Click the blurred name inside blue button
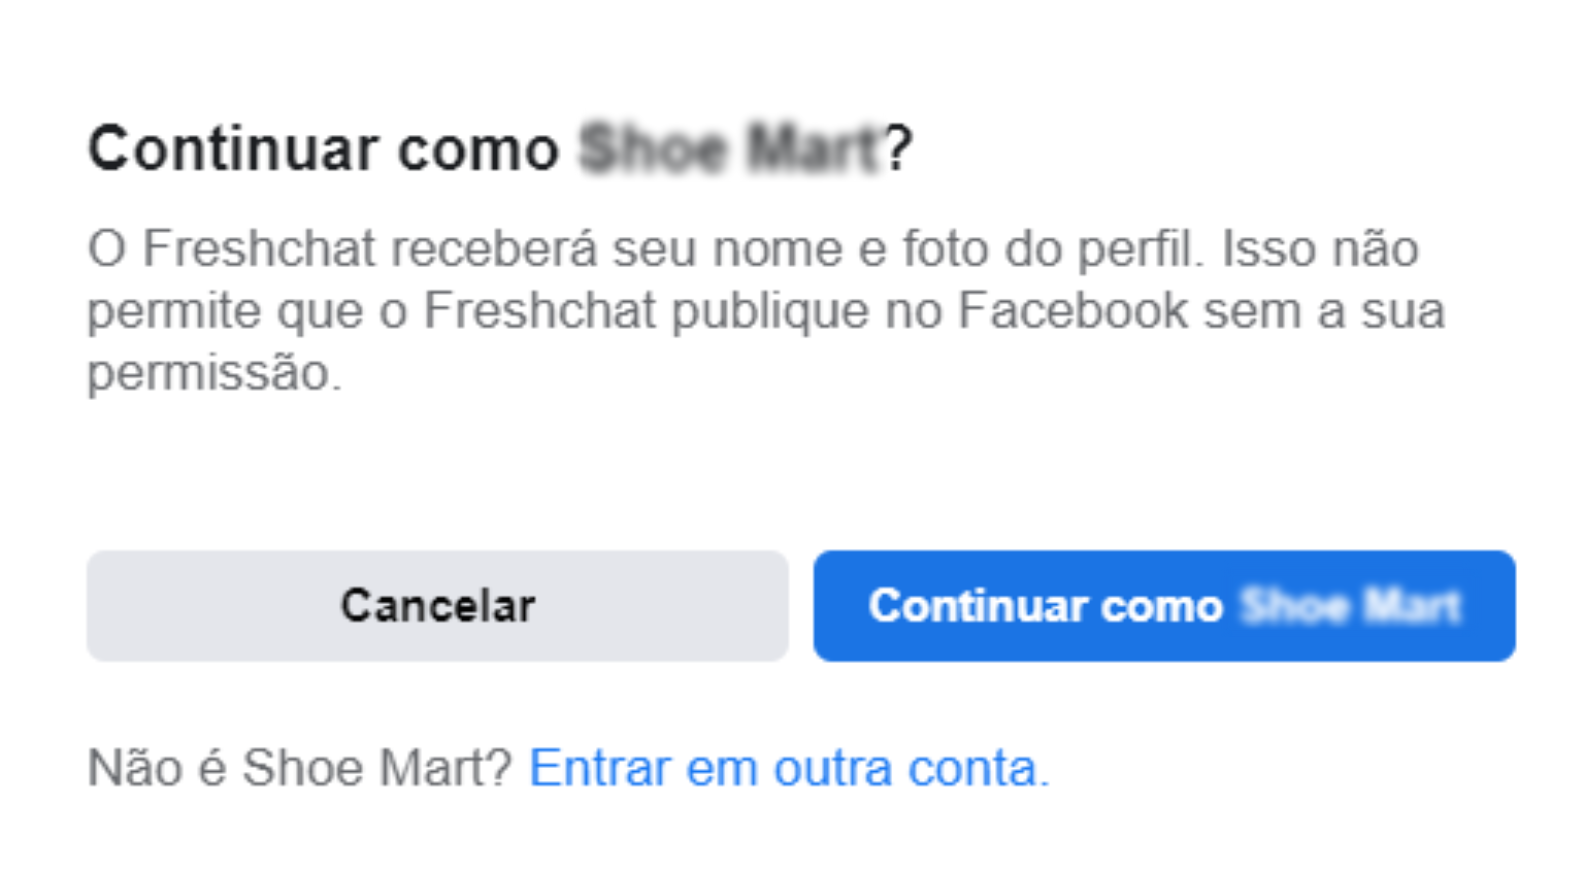This screenshot has width=1584, height=872. 1351,606
